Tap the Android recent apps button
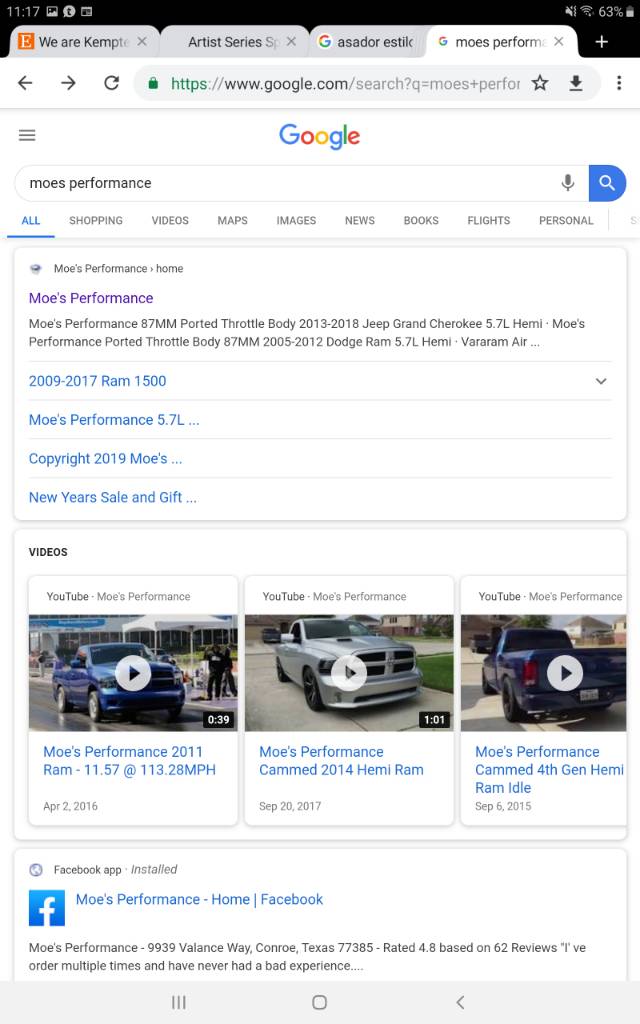Screen dimensions: 640x1024 (x=178, y=1002)
